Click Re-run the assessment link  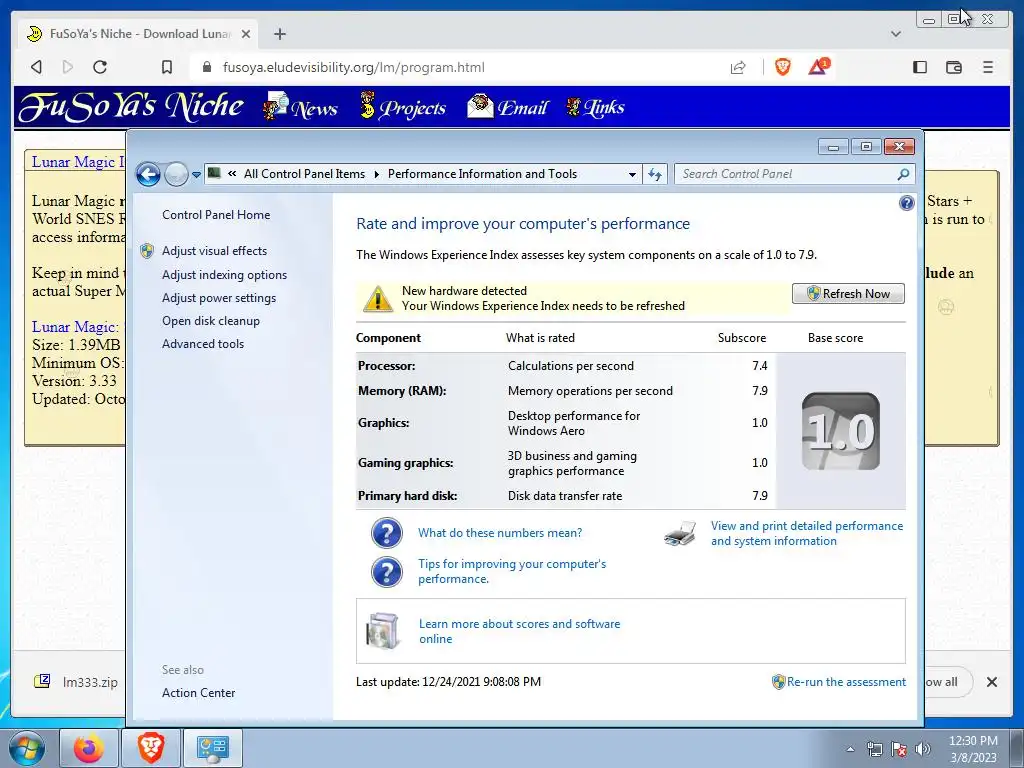point(846,682)
